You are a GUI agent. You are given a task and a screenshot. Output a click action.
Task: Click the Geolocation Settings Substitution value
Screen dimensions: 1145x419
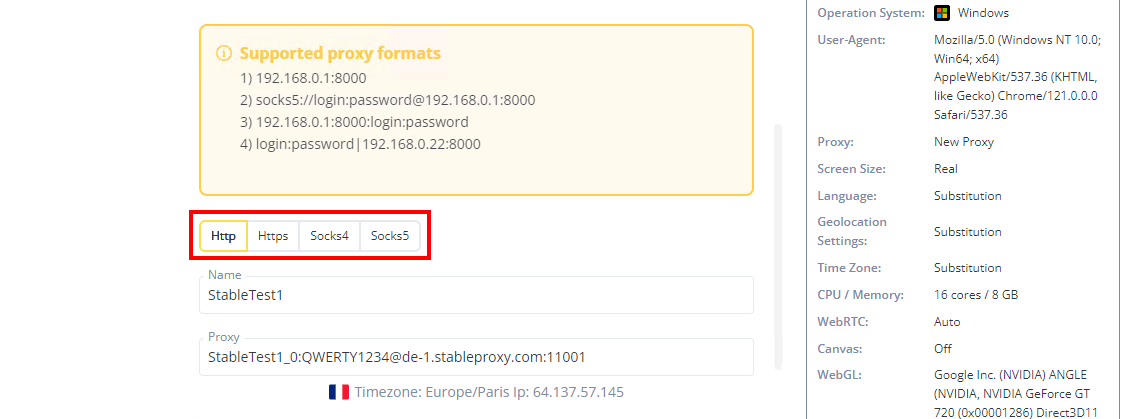(968, 231)
